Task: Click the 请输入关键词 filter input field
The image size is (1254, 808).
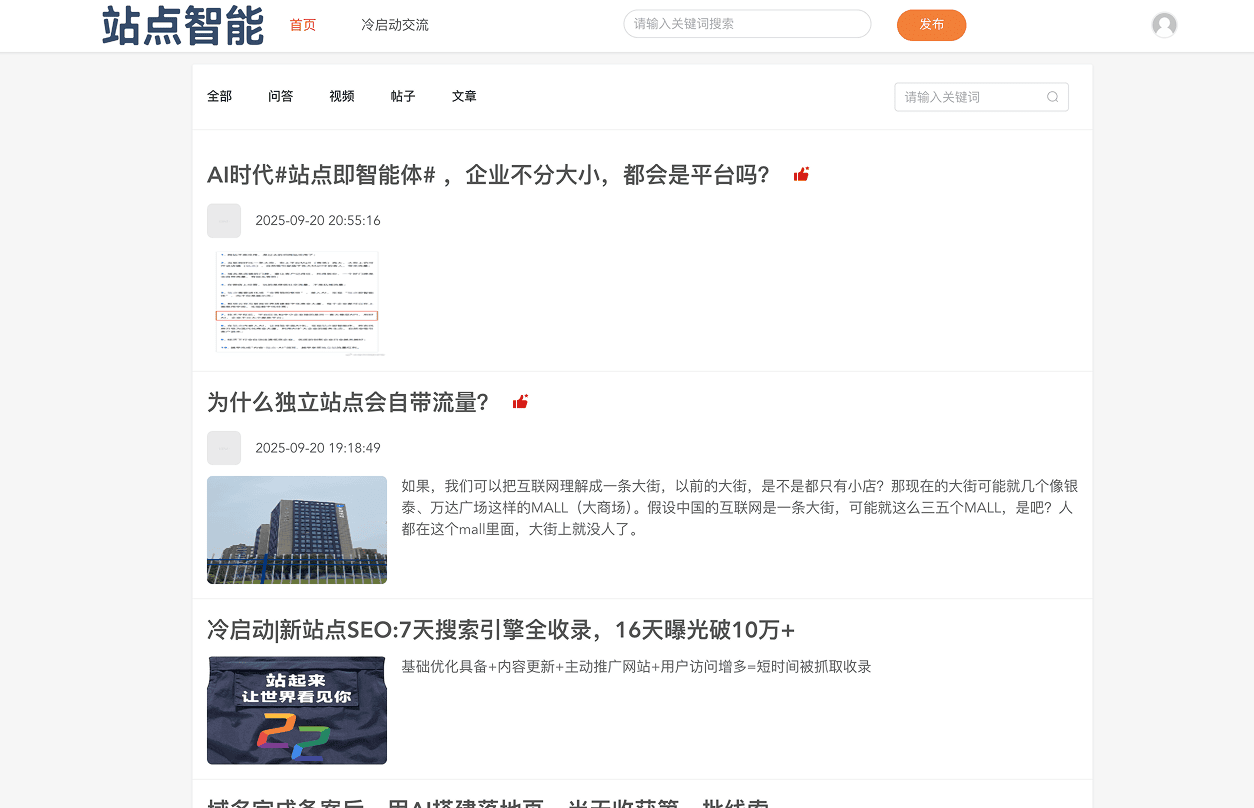Action: 970,97
